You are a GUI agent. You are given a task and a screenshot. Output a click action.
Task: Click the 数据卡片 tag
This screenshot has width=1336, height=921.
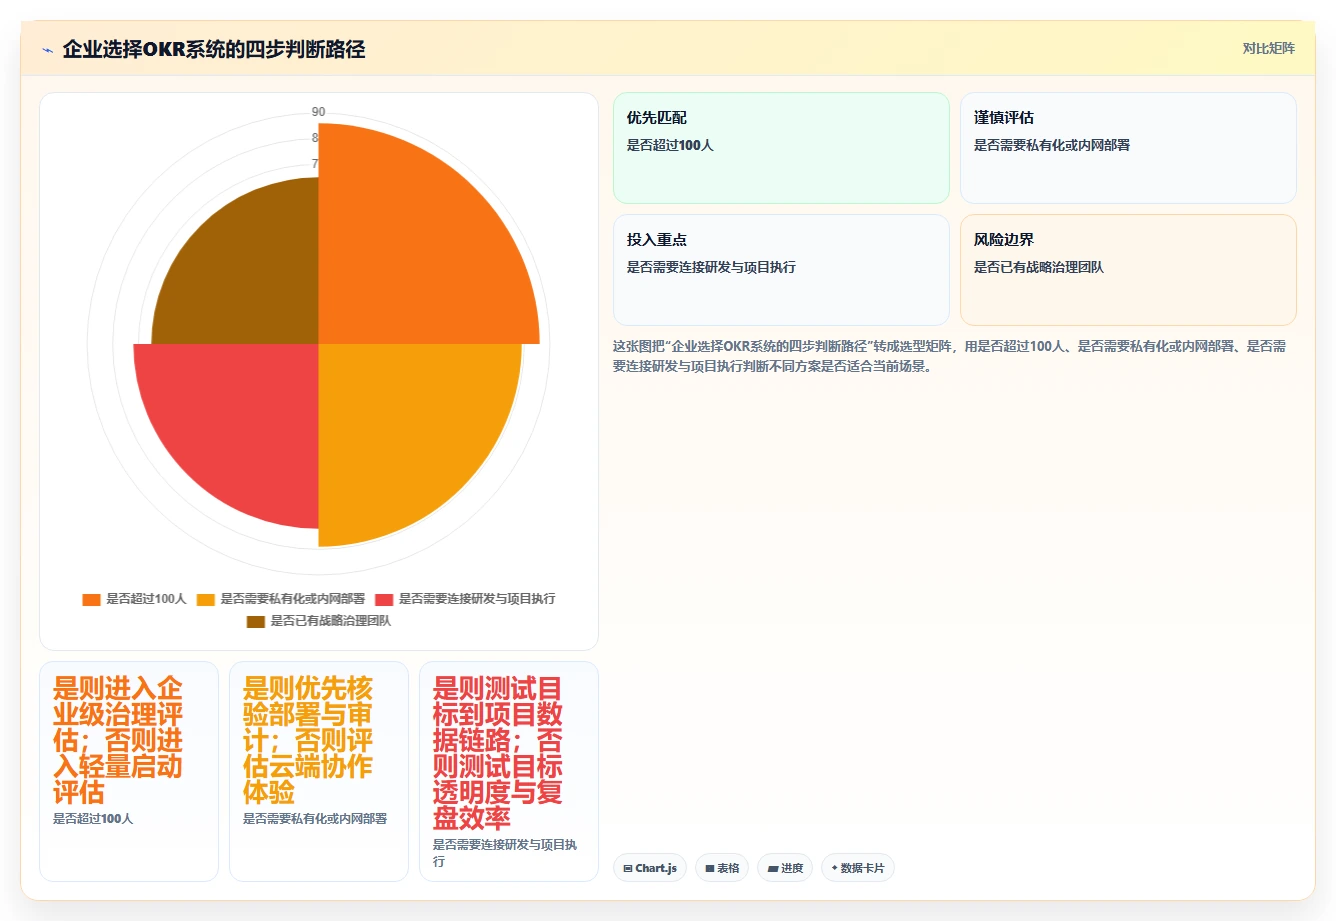click(x=858, y=868)
